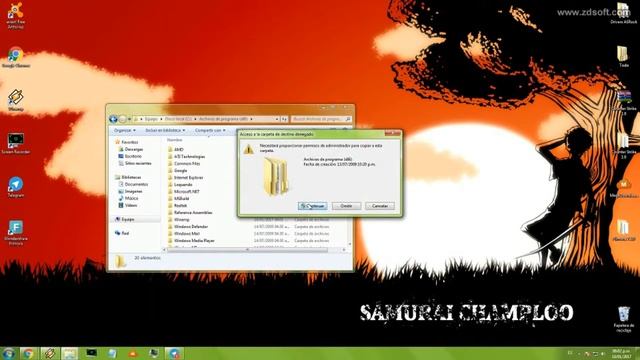Open the avast Free Antivirus desktop icon
Viewport: 640px width, 360px height.
click(16, 15)
